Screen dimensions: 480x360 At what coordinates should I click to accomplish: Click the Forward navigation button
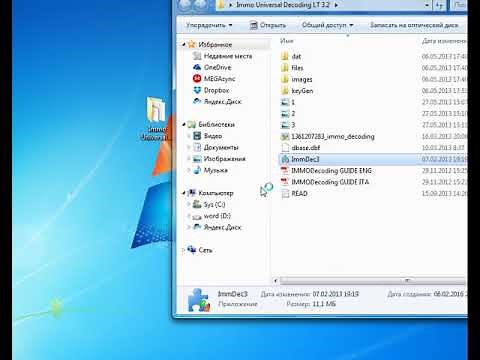200,5
